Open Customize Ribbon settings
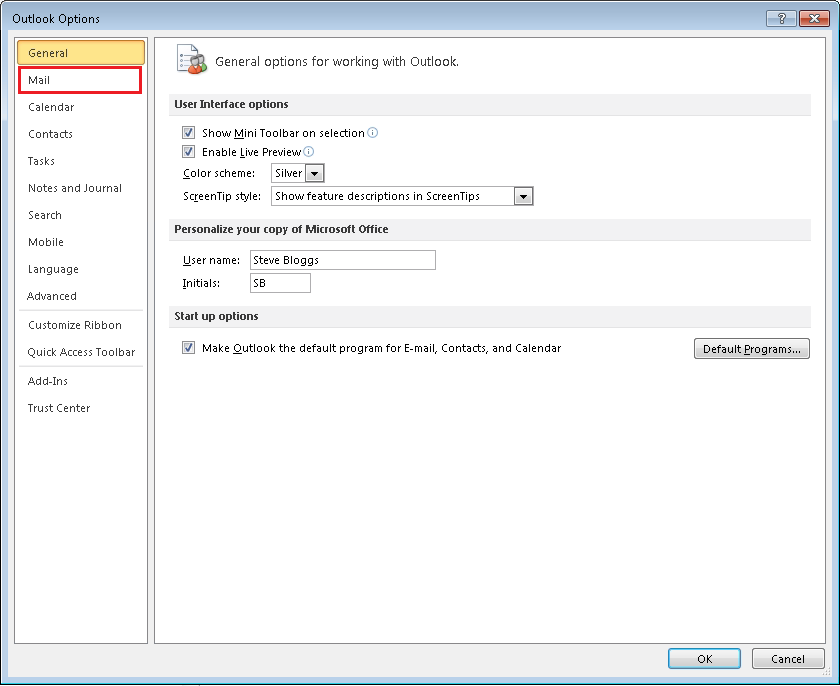 point(81,325)
